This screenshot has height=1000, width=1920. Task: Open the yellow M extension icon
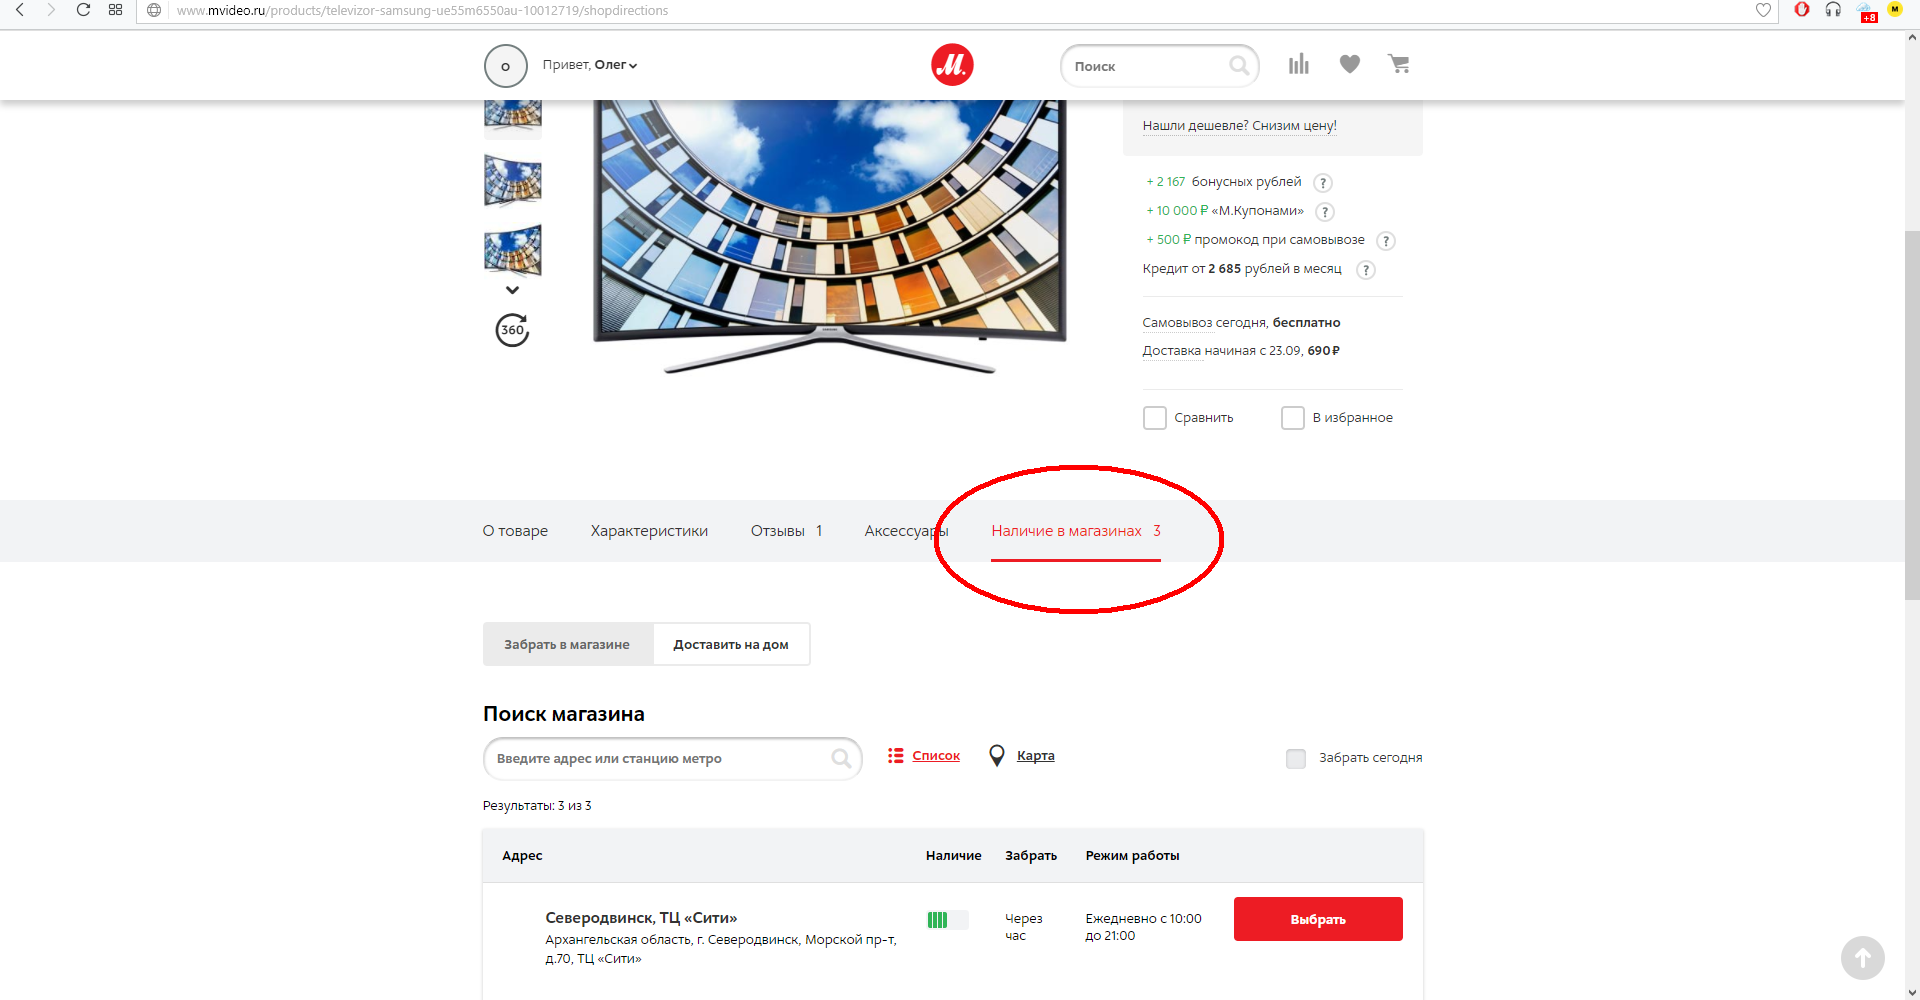[1895, 9]
